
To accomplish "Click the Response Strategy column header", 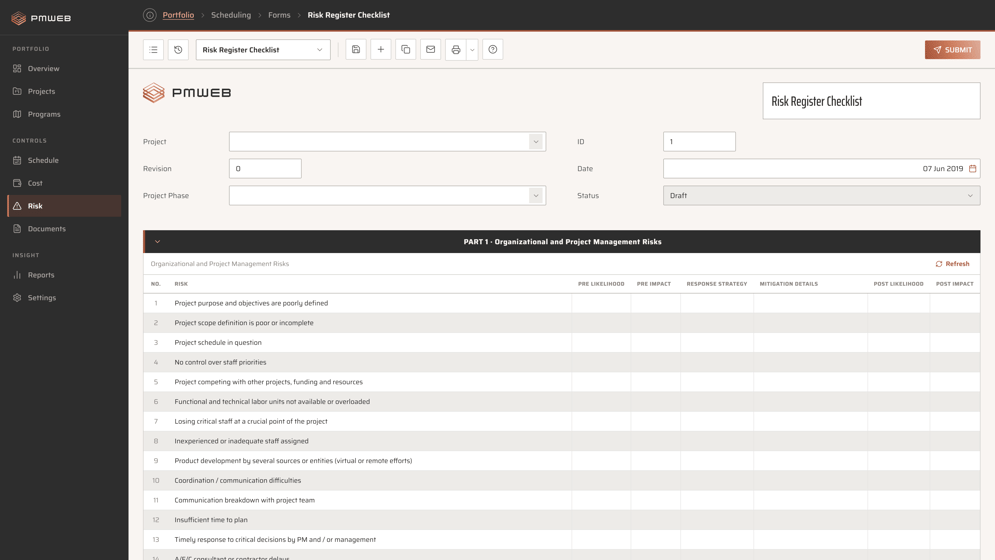I will pyautogui.click(x=716, y=284).
